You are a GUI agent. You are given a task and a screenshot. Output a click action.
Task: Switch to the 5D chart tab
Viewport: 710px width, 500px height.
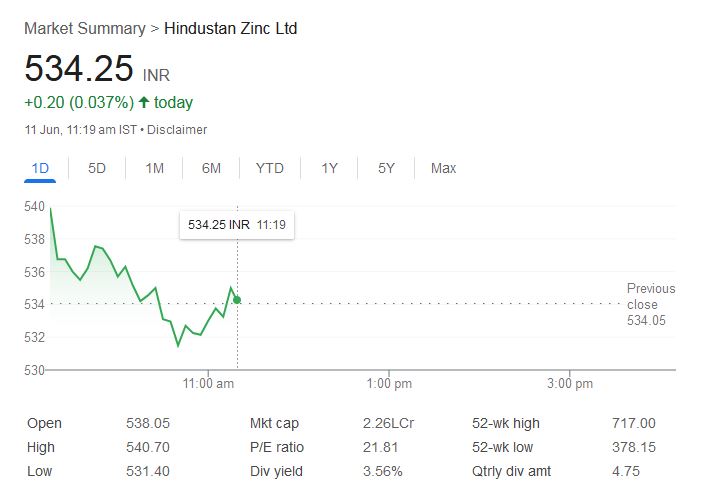(97, 168)
